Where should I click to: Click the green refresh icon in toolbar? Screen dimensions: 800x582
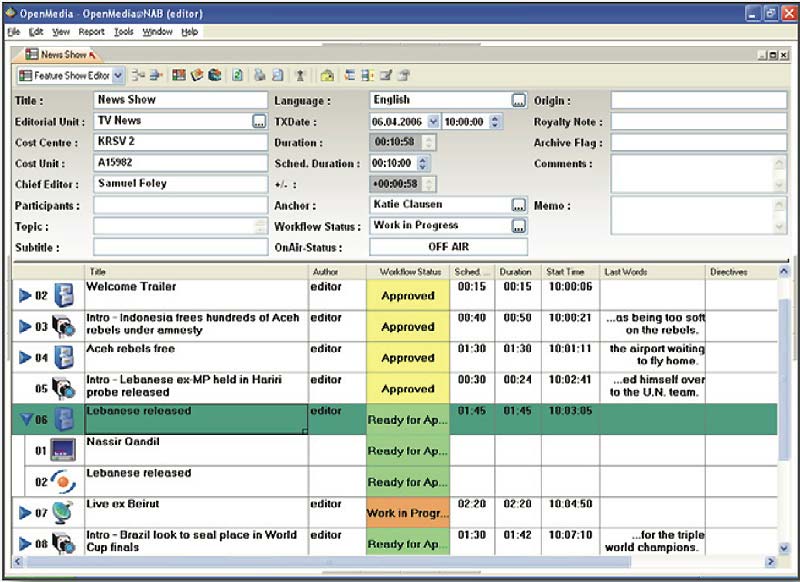pos(237,75)
